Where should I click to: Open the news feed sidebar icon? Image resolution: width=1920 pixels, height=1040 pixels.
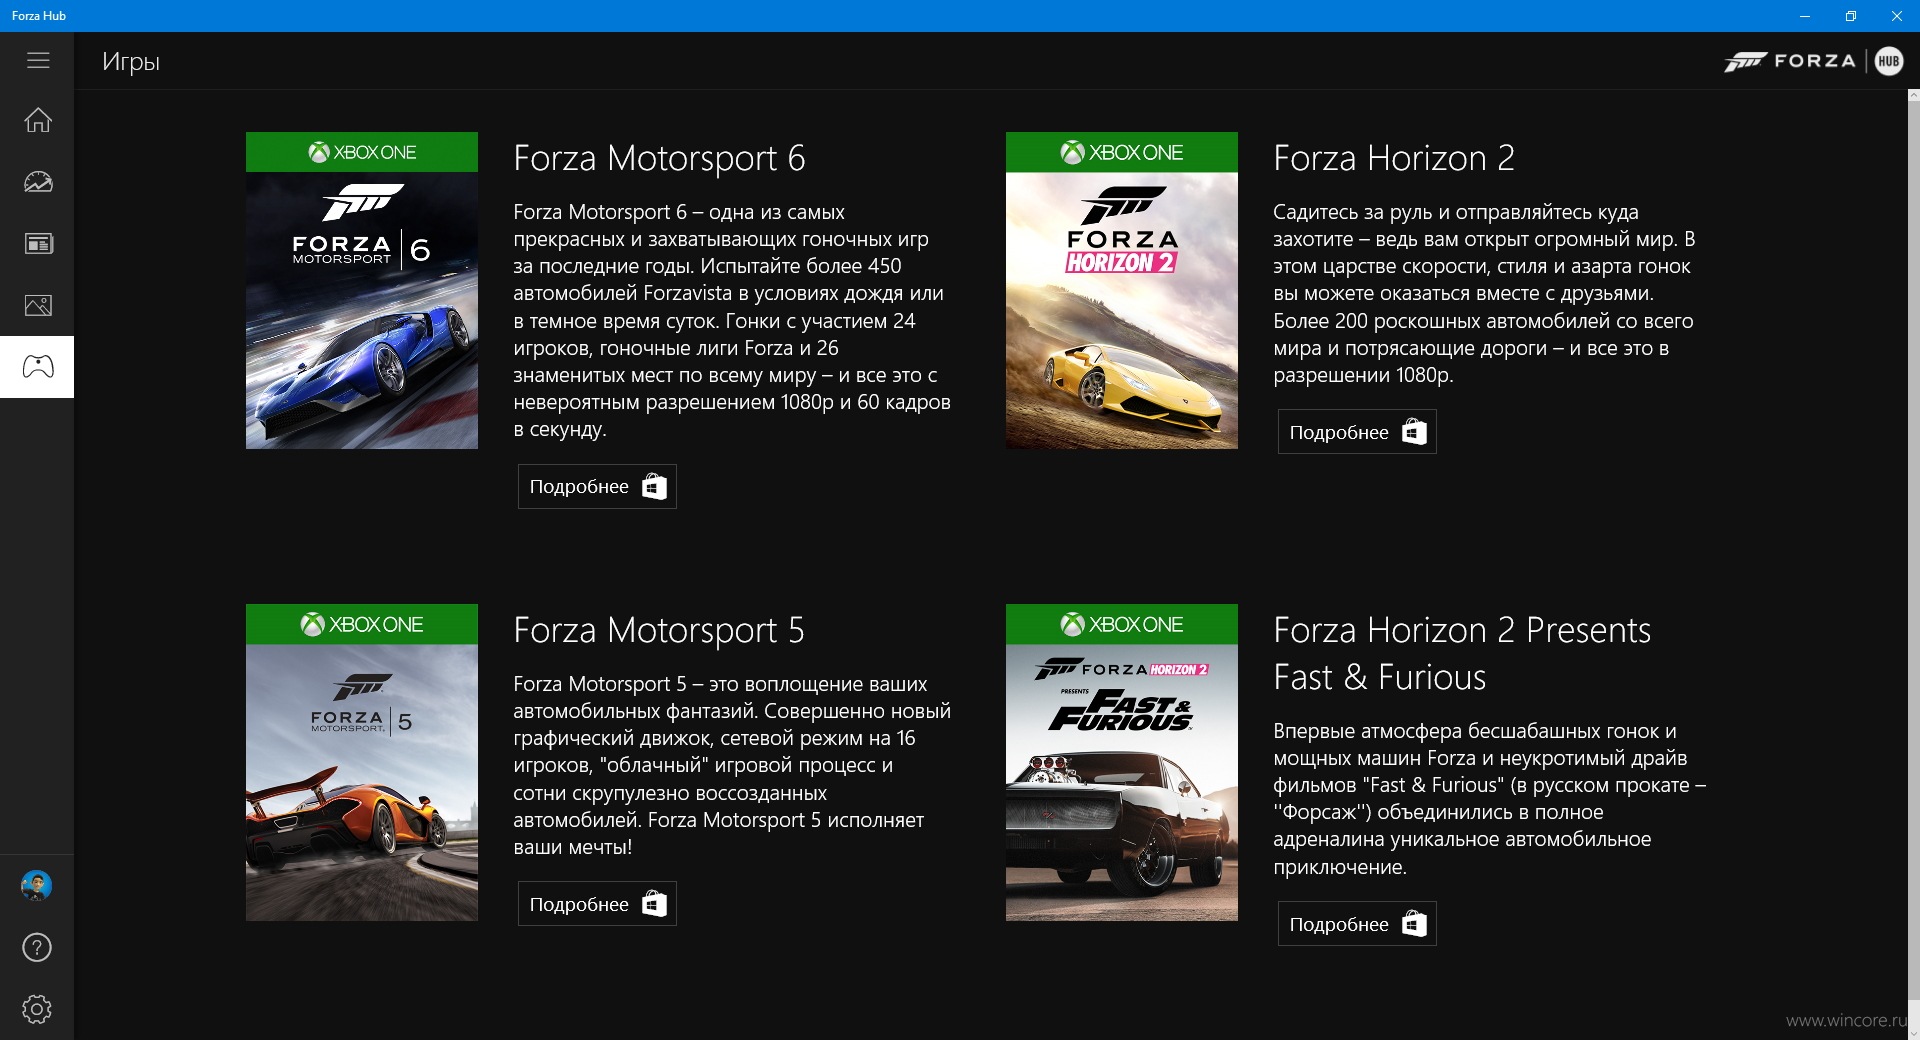pyautogui.click(x=38, y=244)
